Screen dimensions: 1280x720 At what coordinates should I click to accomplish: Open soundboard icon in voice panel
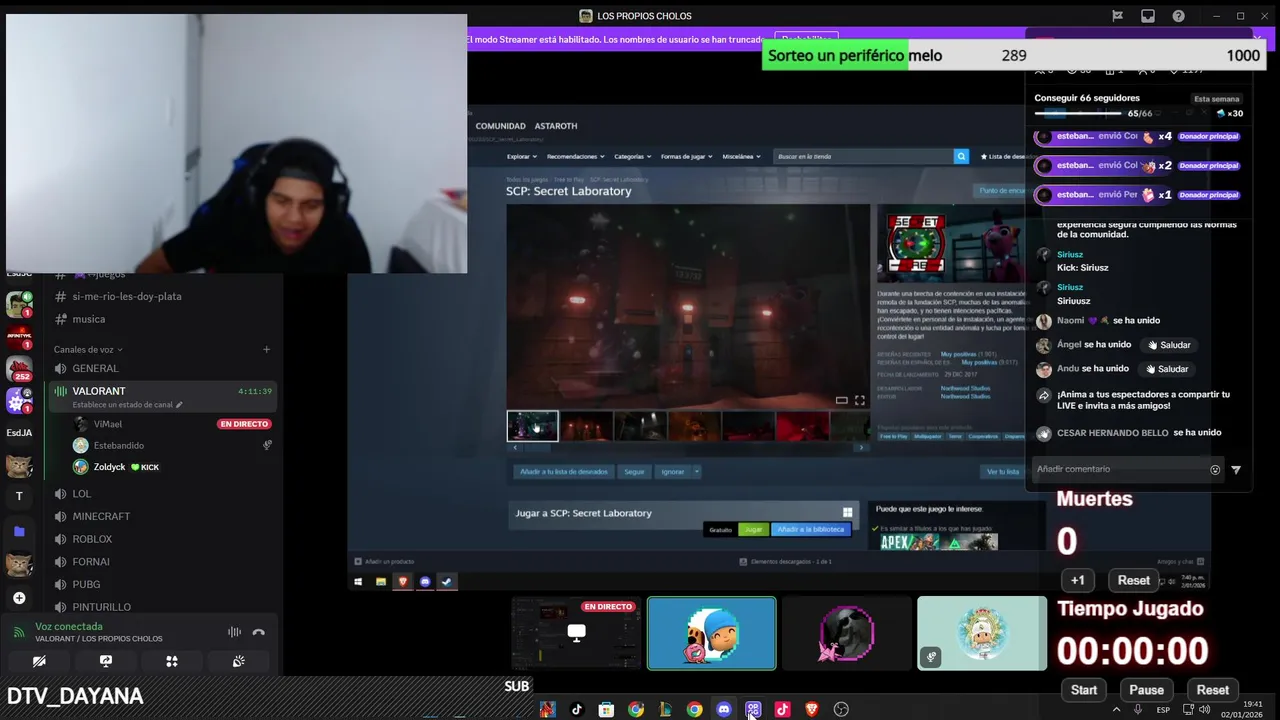click(x=238, y=661)
